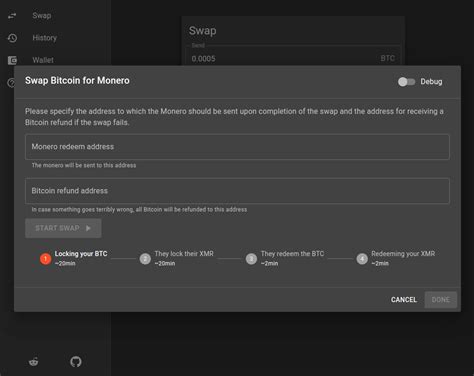Open the Swap menu item
The height and width of the screenshot is (376, 474).
[42, 16]
